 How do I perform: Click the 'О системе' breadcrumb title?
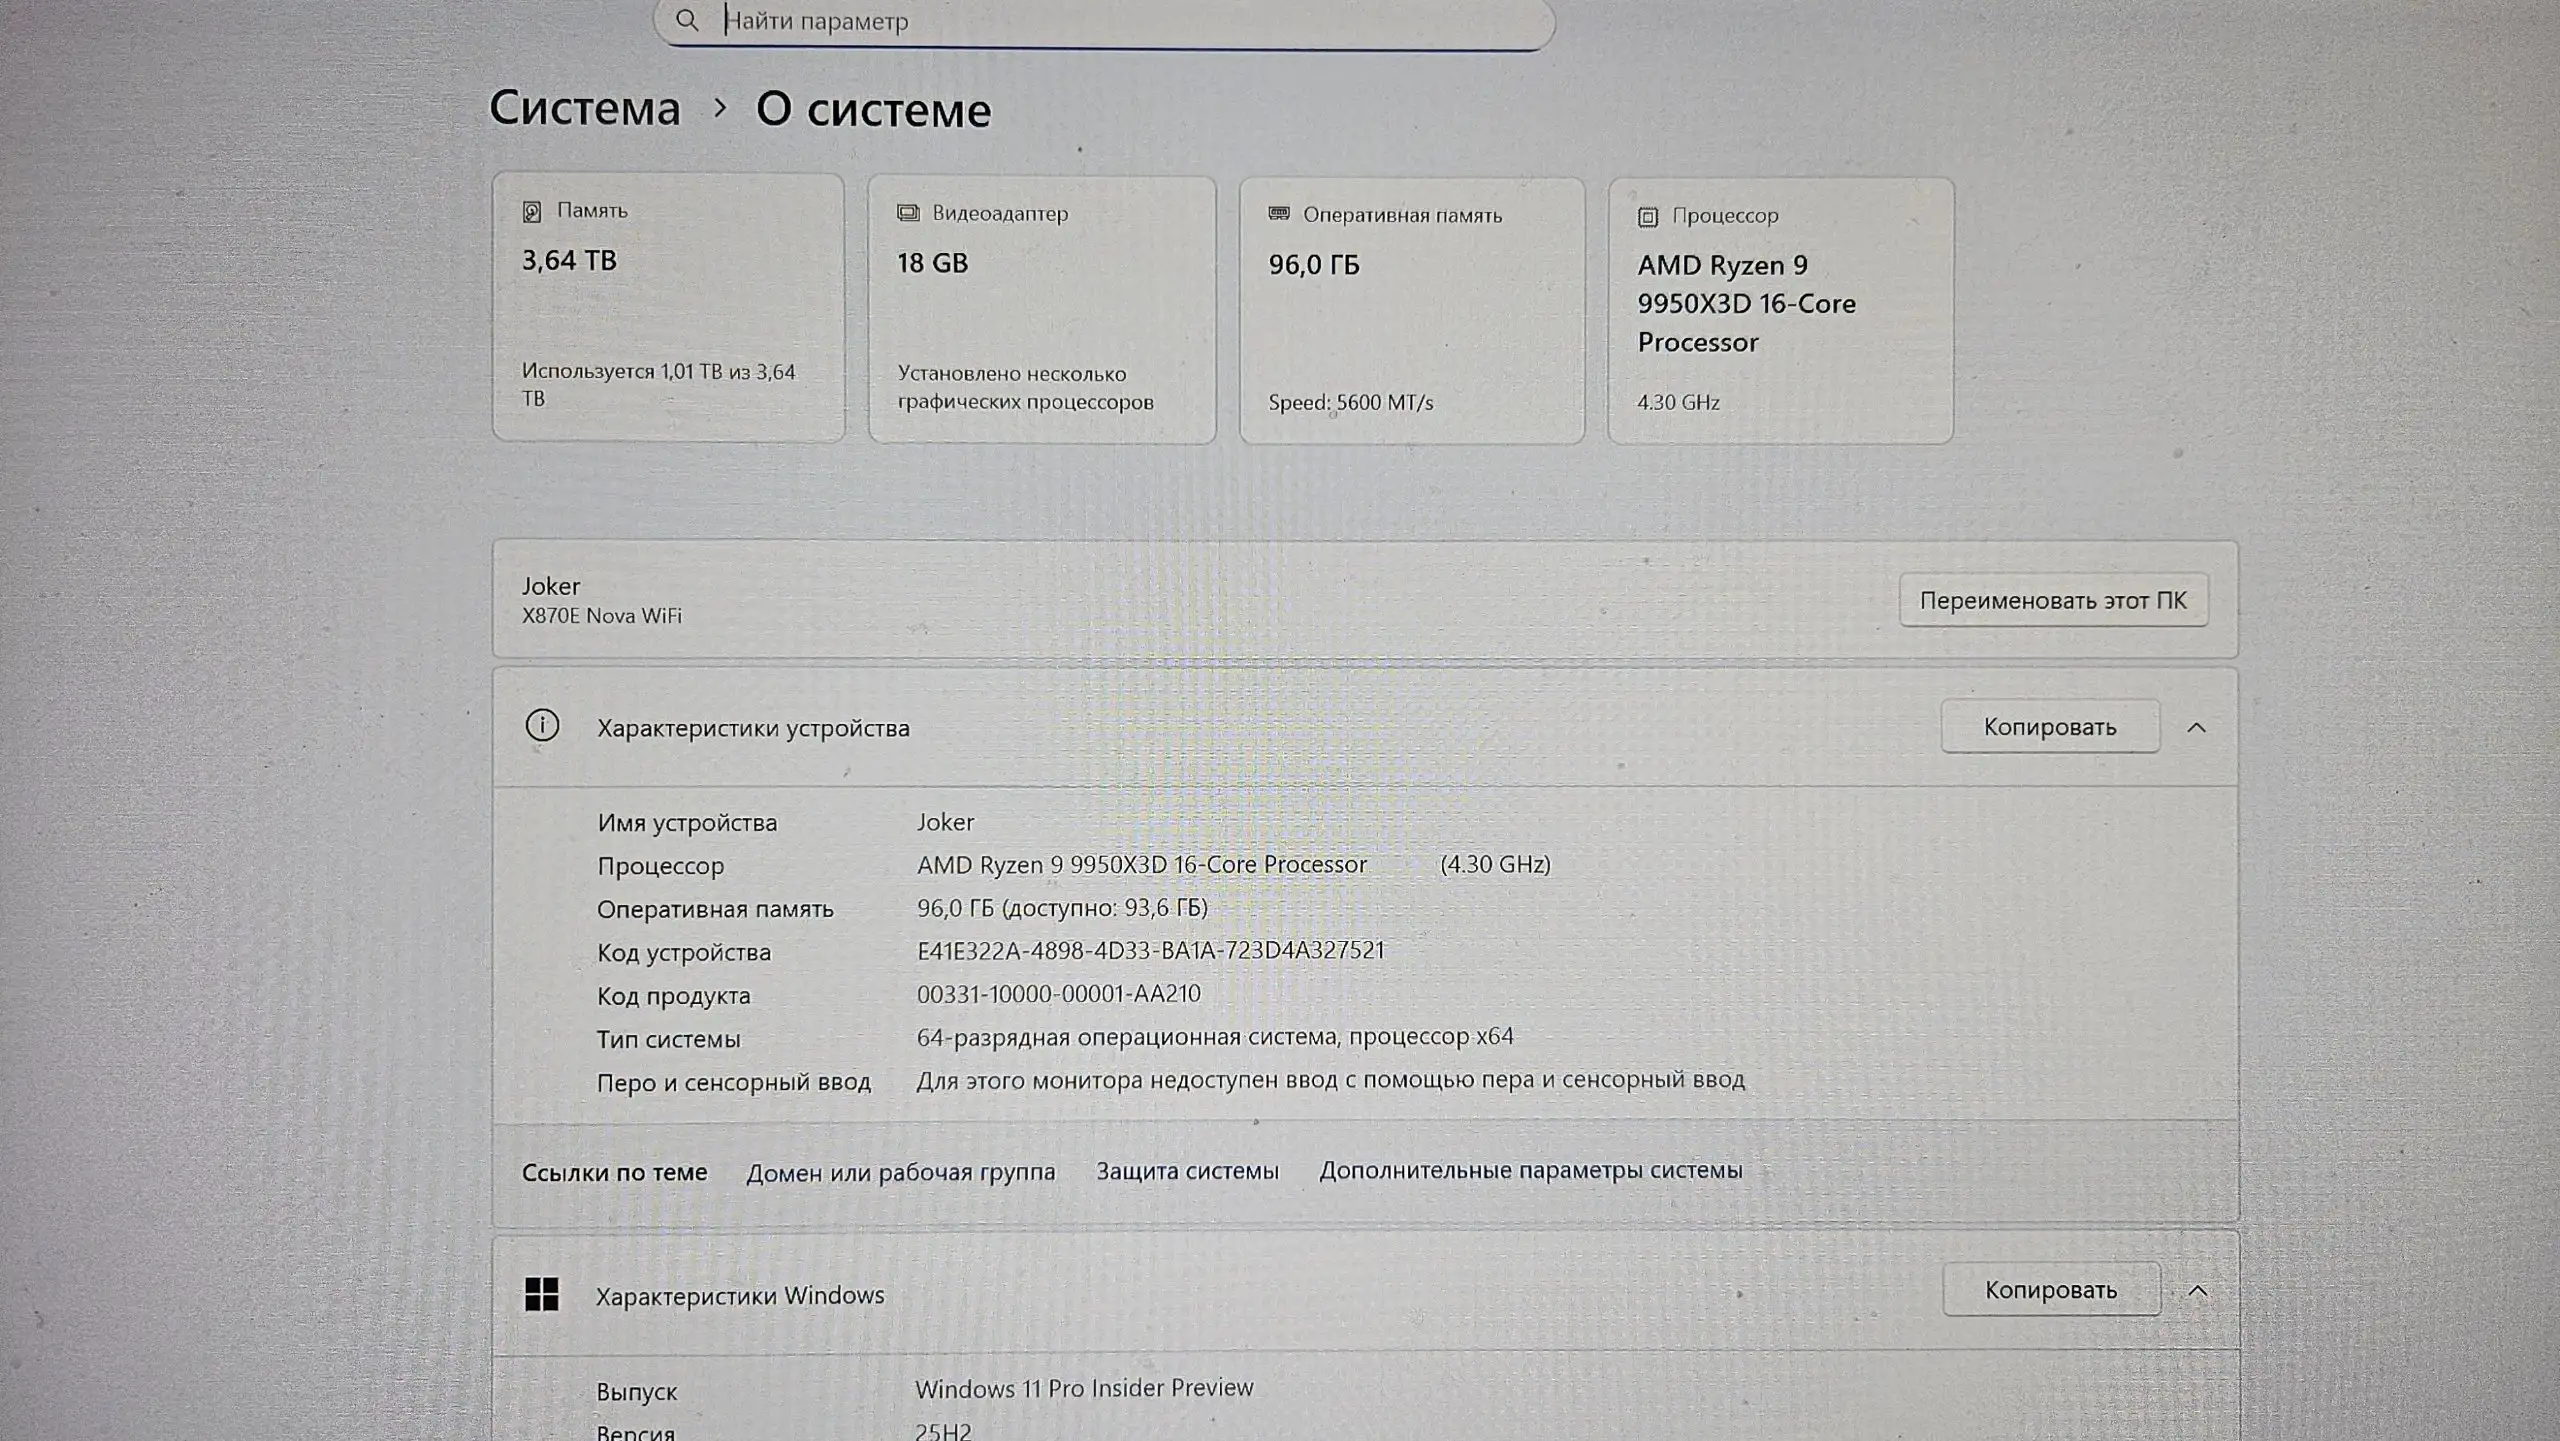(x=873, y=109)
